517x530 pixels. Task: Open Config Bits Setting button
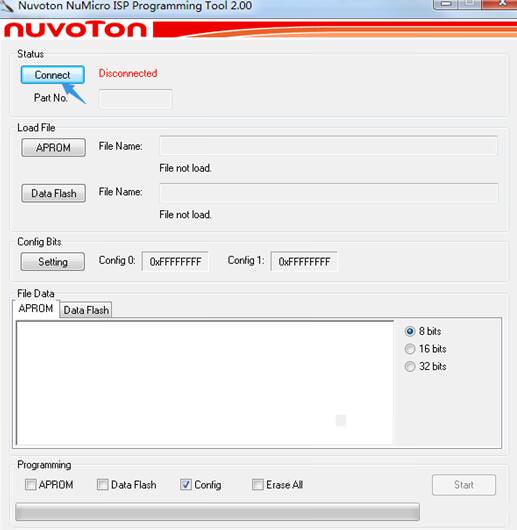click(53, 262)
